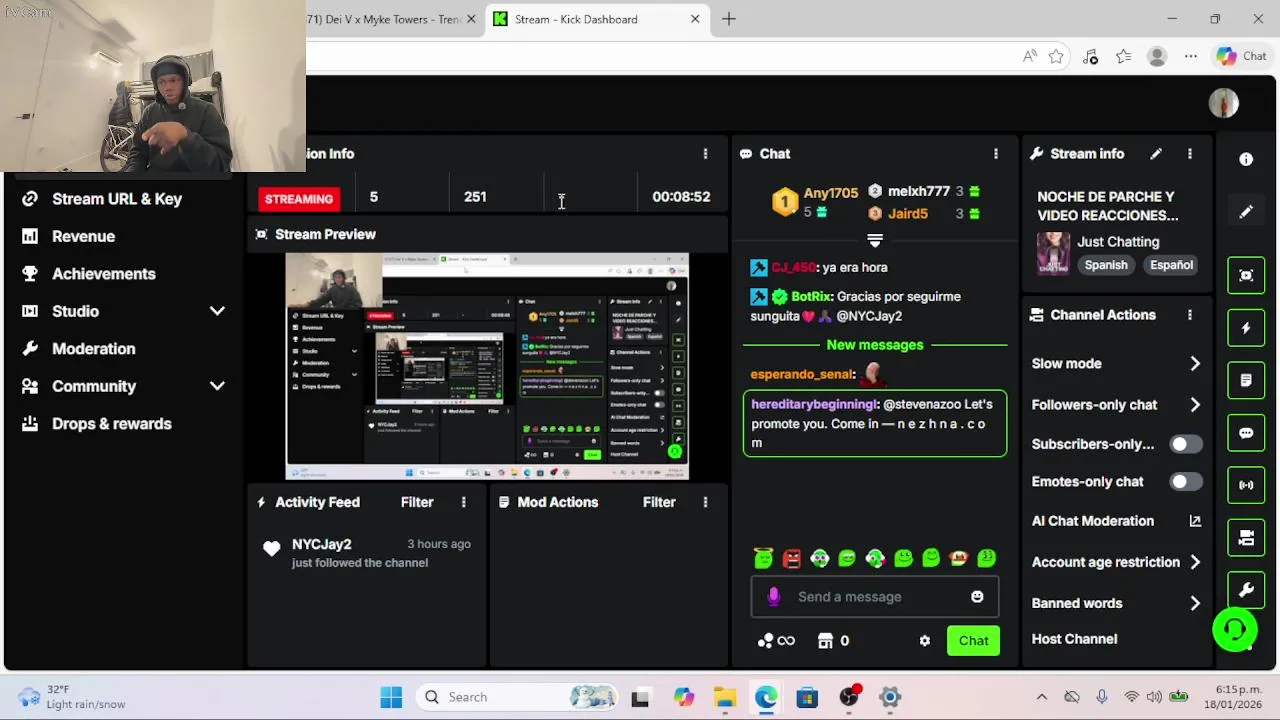Click username esperando_senal in chat

coord(802,374)
